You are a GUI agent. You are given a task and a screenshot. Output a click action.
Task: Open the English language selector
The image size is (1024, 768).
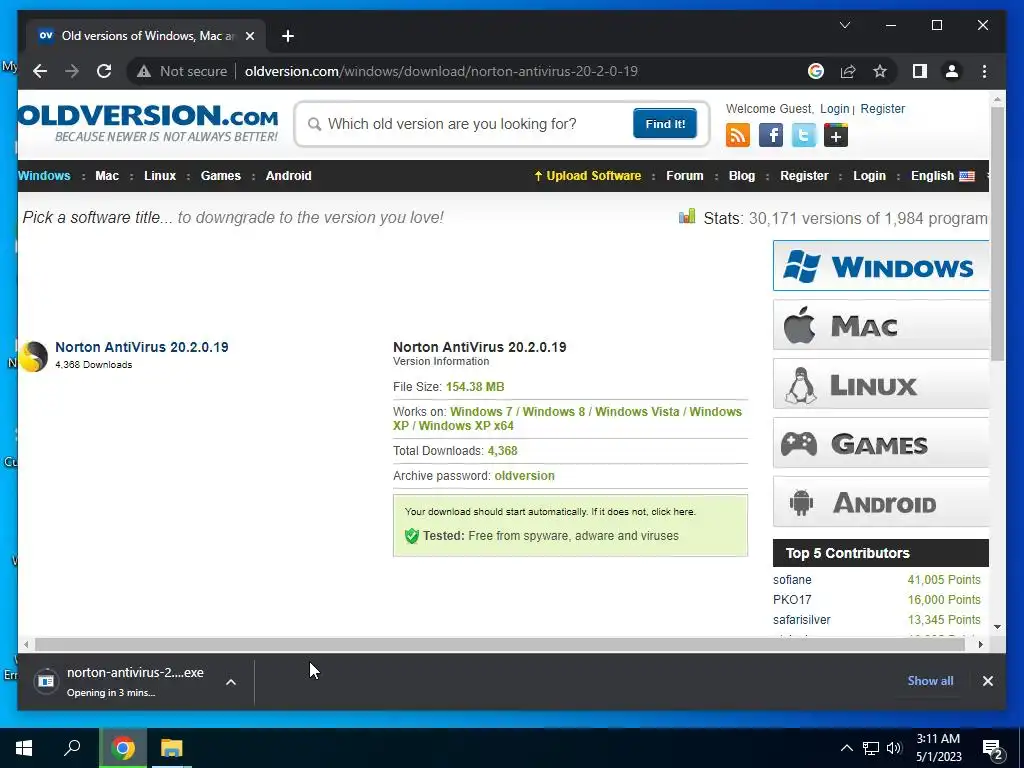[942, 176]
